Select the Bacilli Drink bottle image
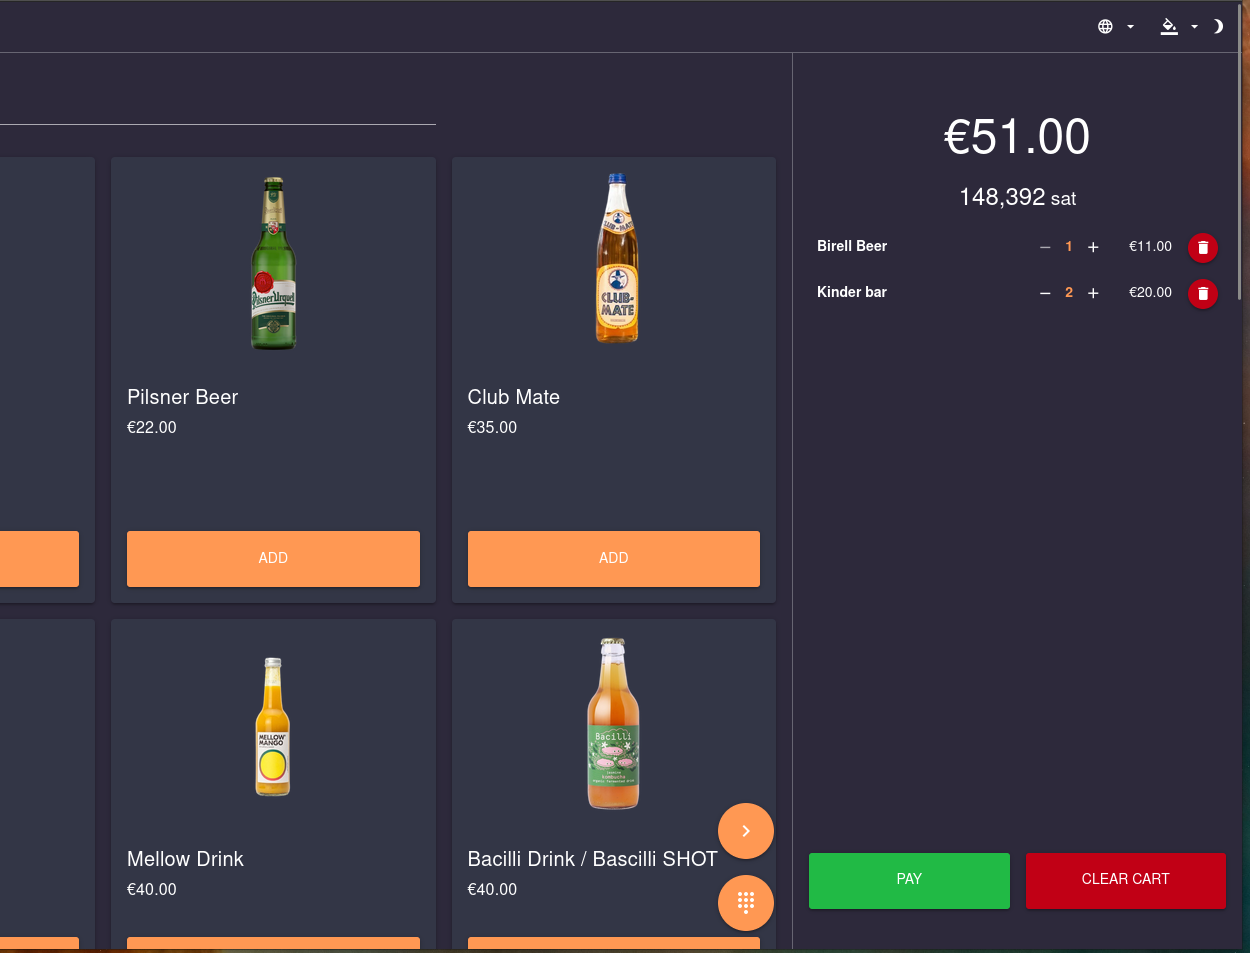Screen dimensions: 1250x953 pos(613,723)
